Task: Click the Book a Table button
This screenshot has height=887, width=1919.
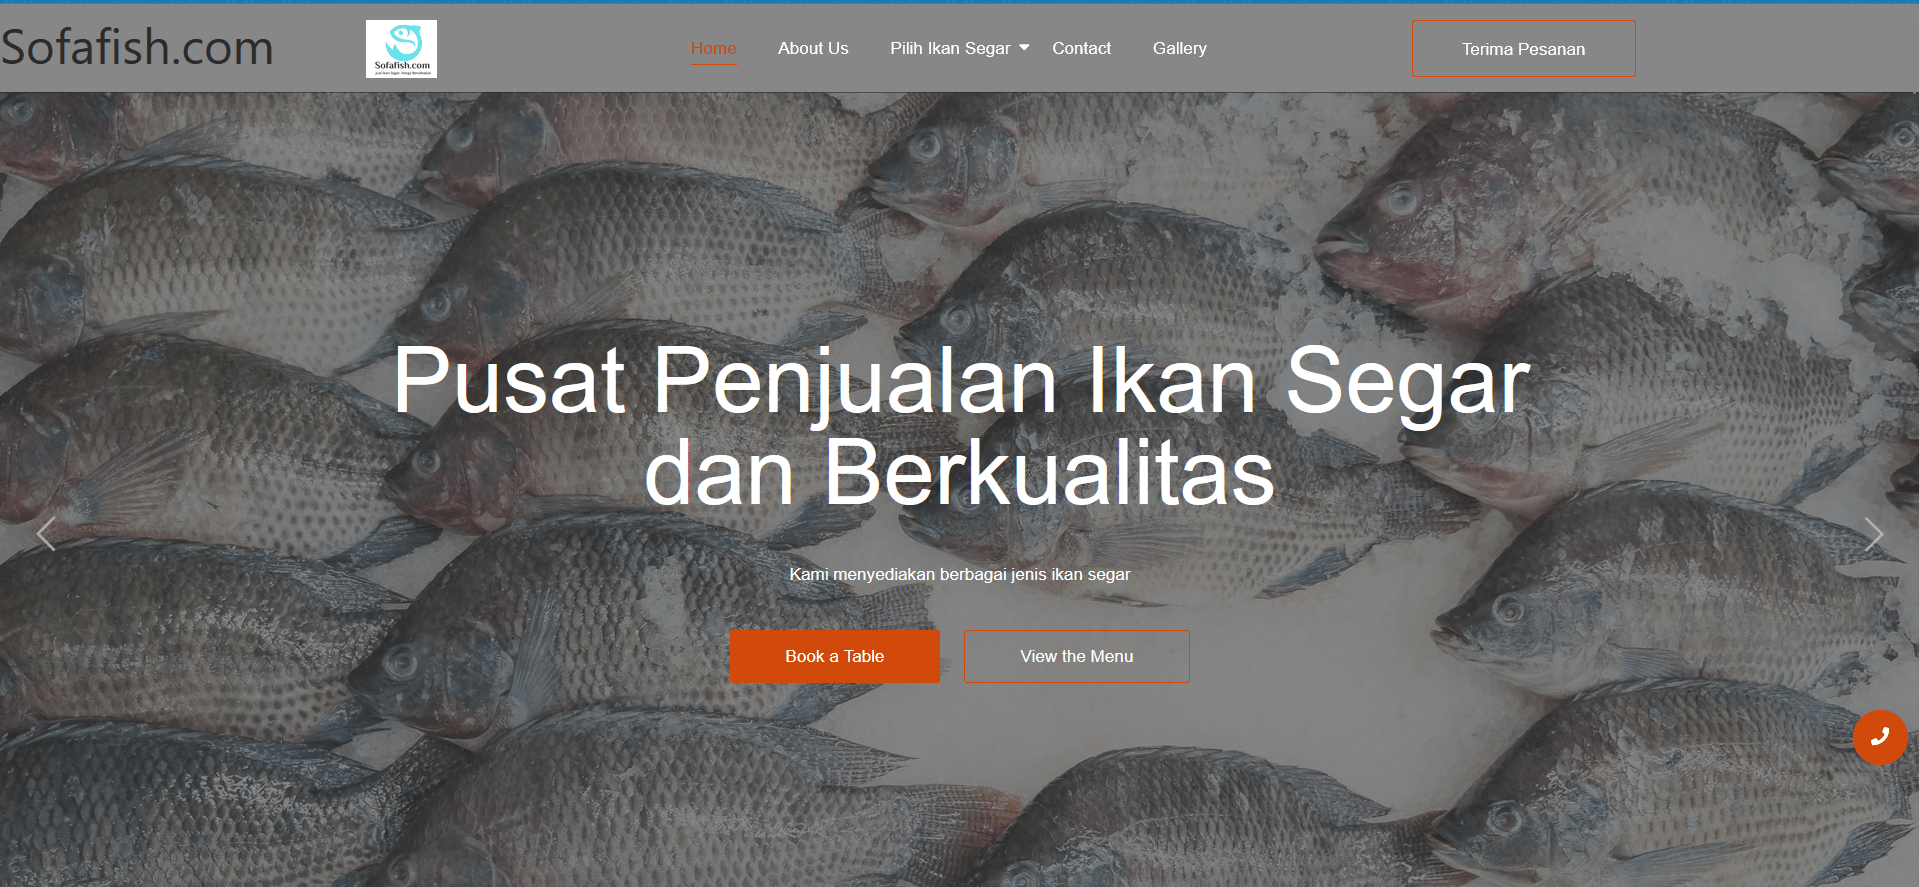Action: click(x=834, y=656)
